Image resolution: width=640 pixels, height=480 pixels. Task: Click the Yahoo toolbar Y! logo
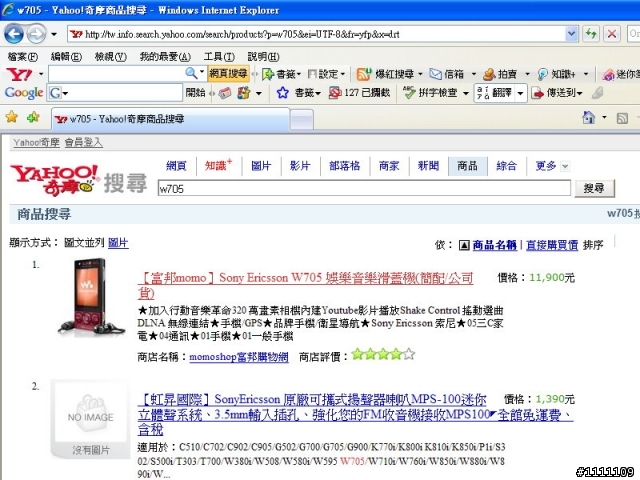(19, 74)
